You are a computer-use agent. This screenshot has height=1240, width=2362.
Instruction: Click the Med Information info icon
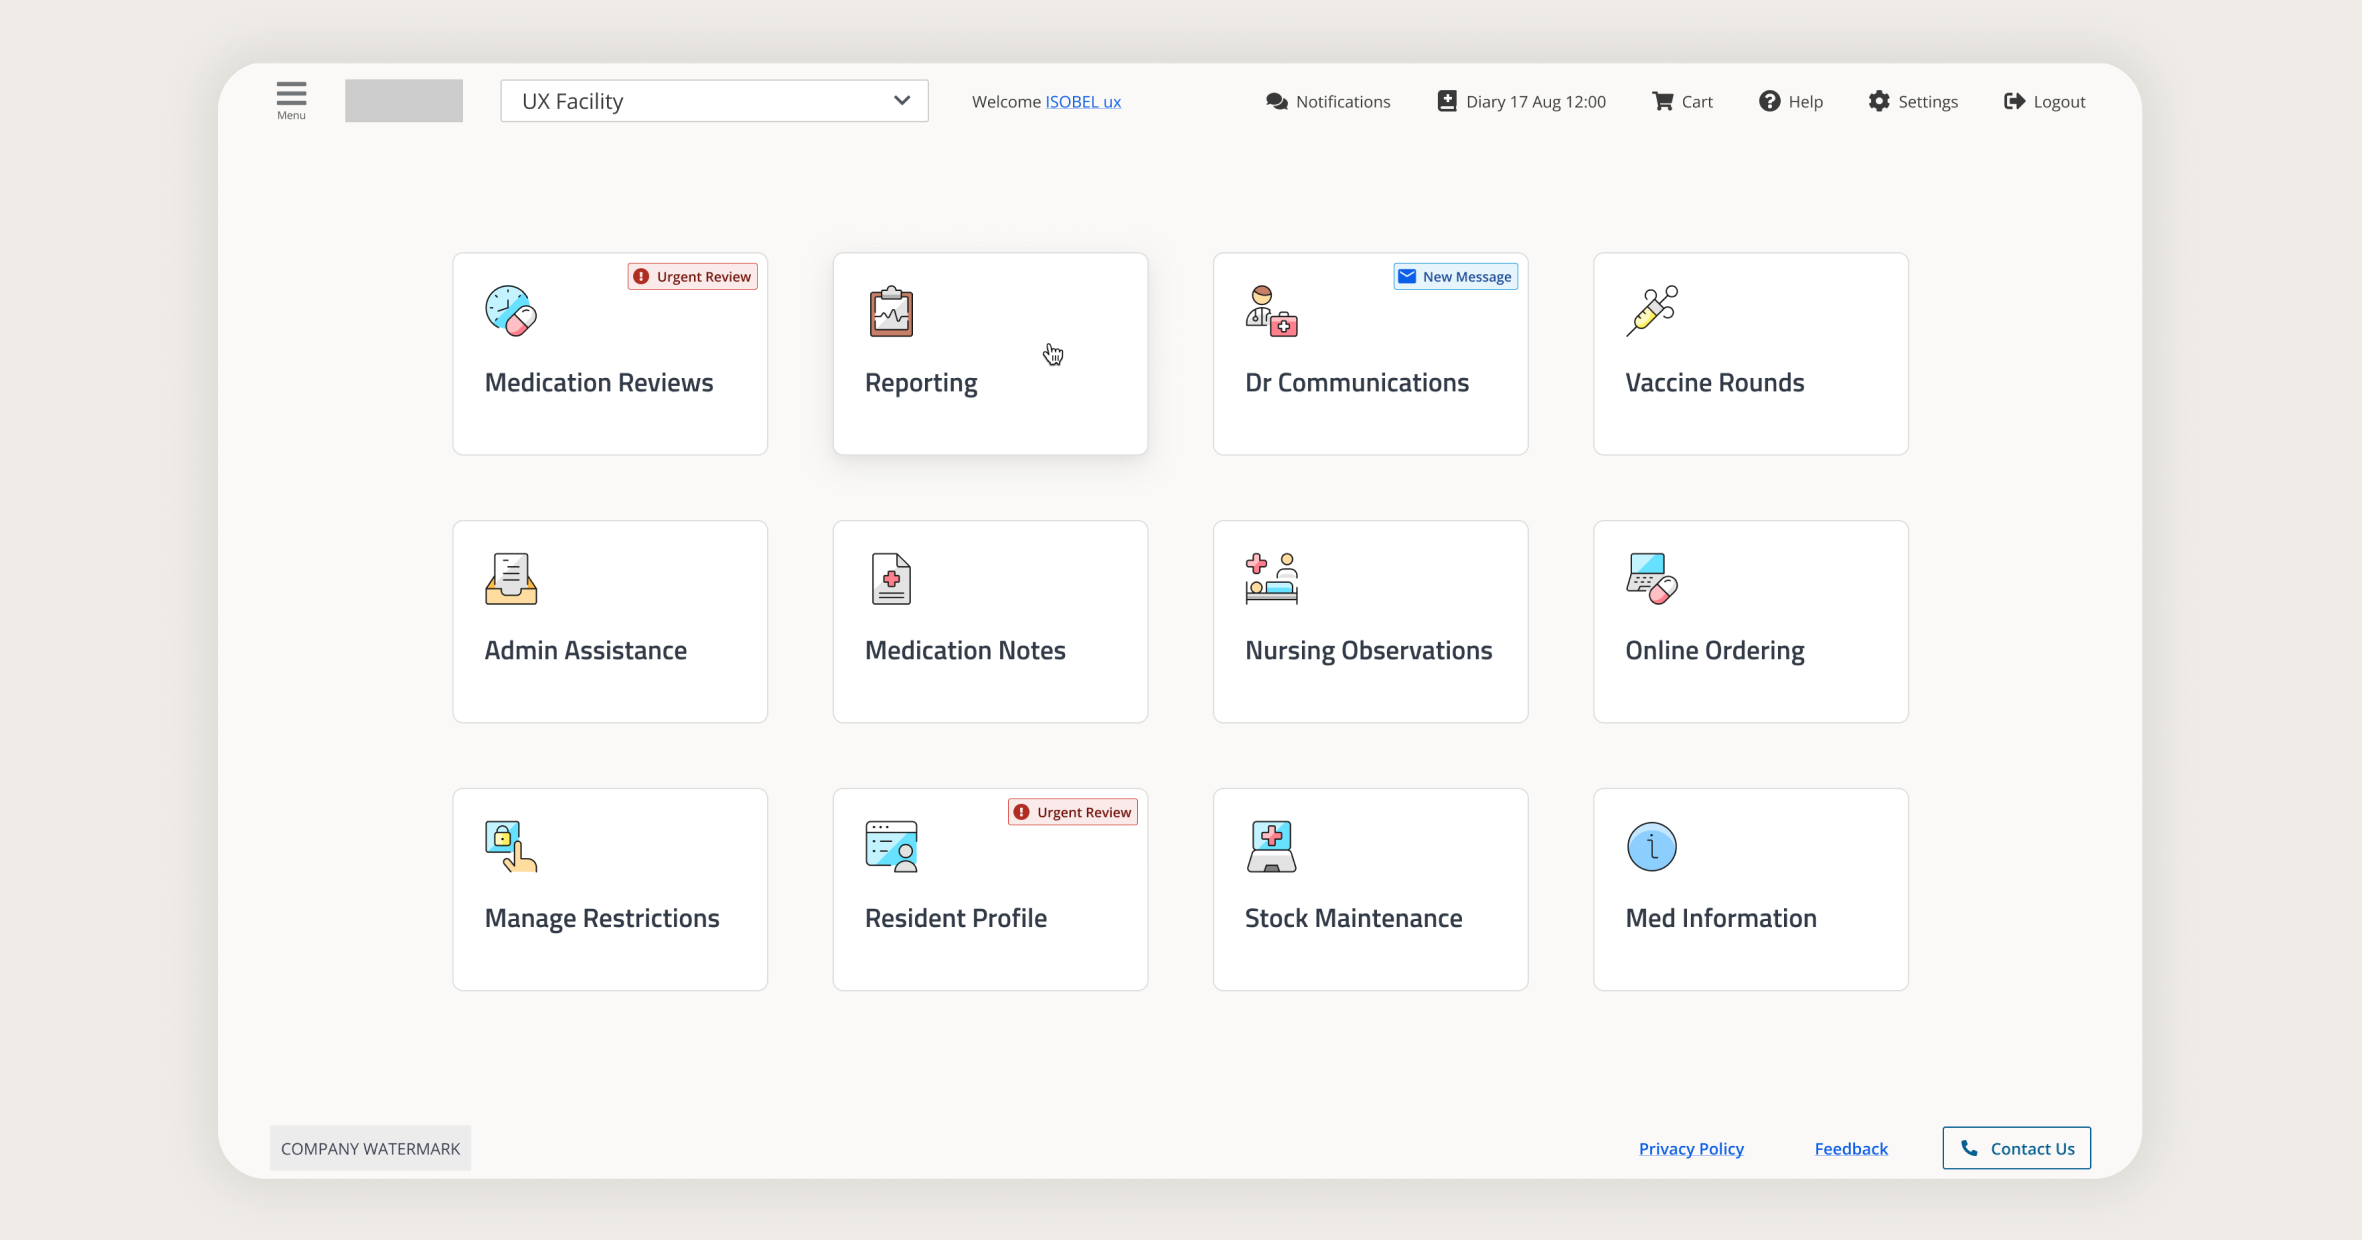pos(1651,845)
